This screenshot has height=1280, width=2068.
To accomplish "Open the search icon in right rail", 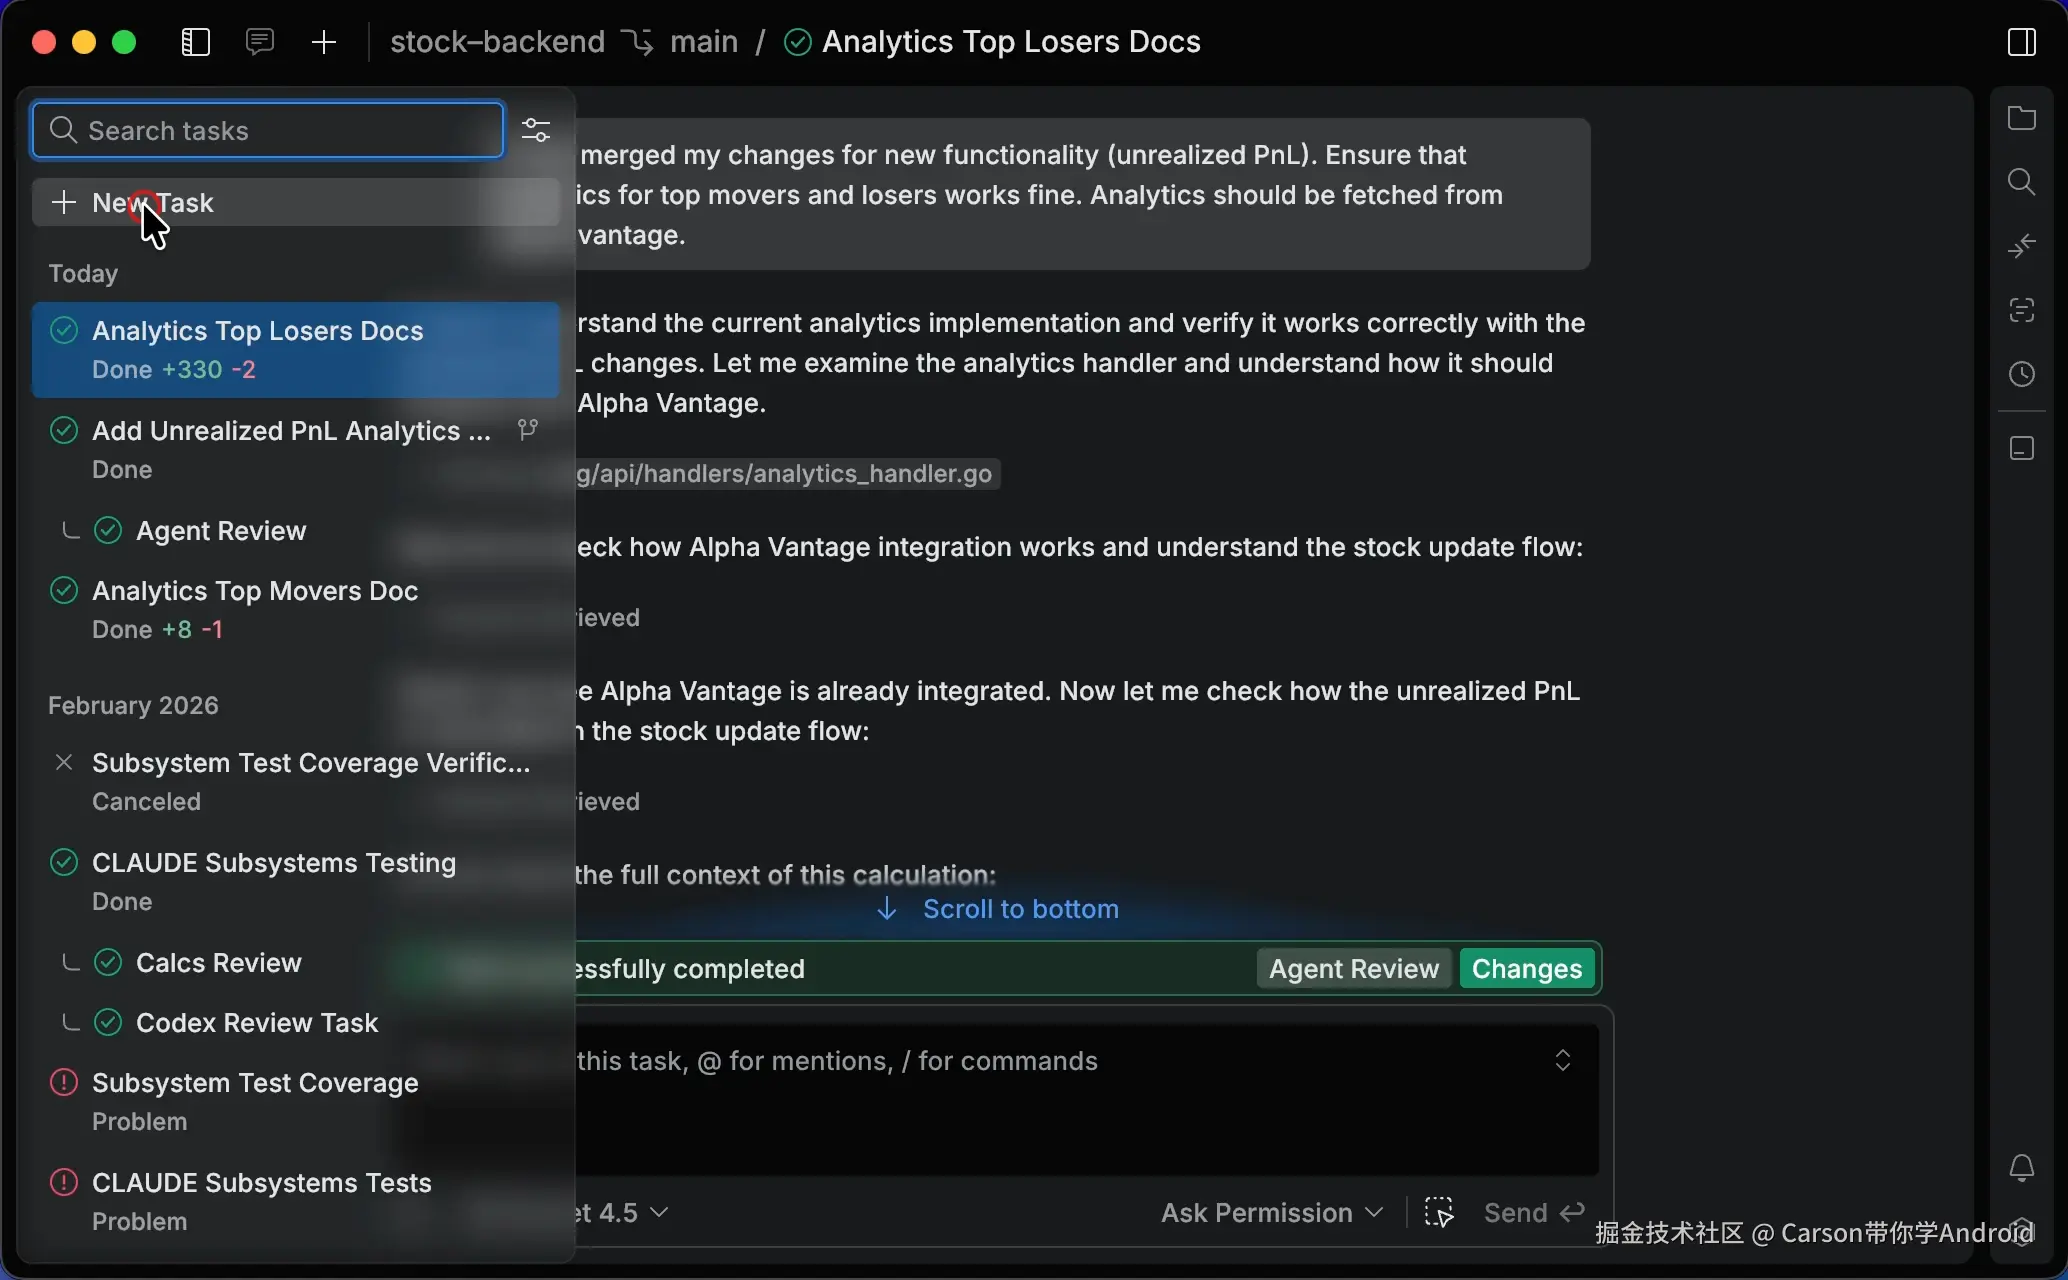I will 2022,182.
